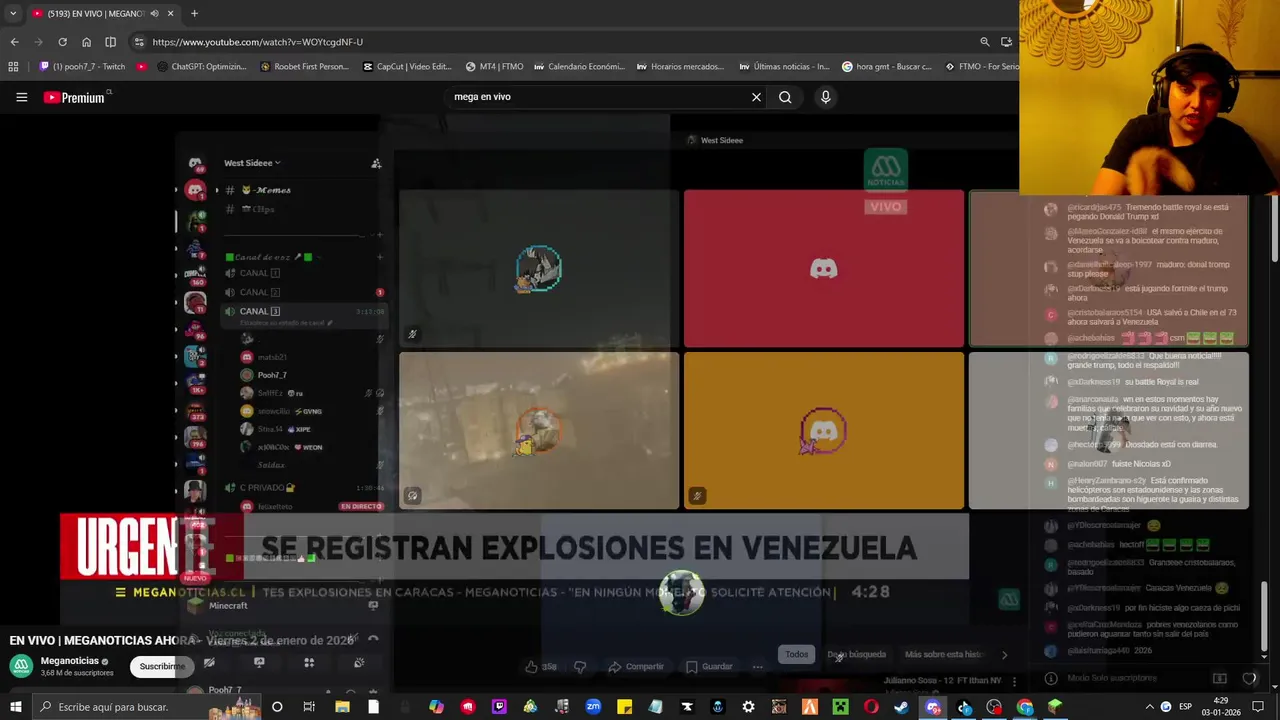Open Twitch from the Windows taskbar
The height and width of the screenshot is (720, 1280).
point(500,707)
